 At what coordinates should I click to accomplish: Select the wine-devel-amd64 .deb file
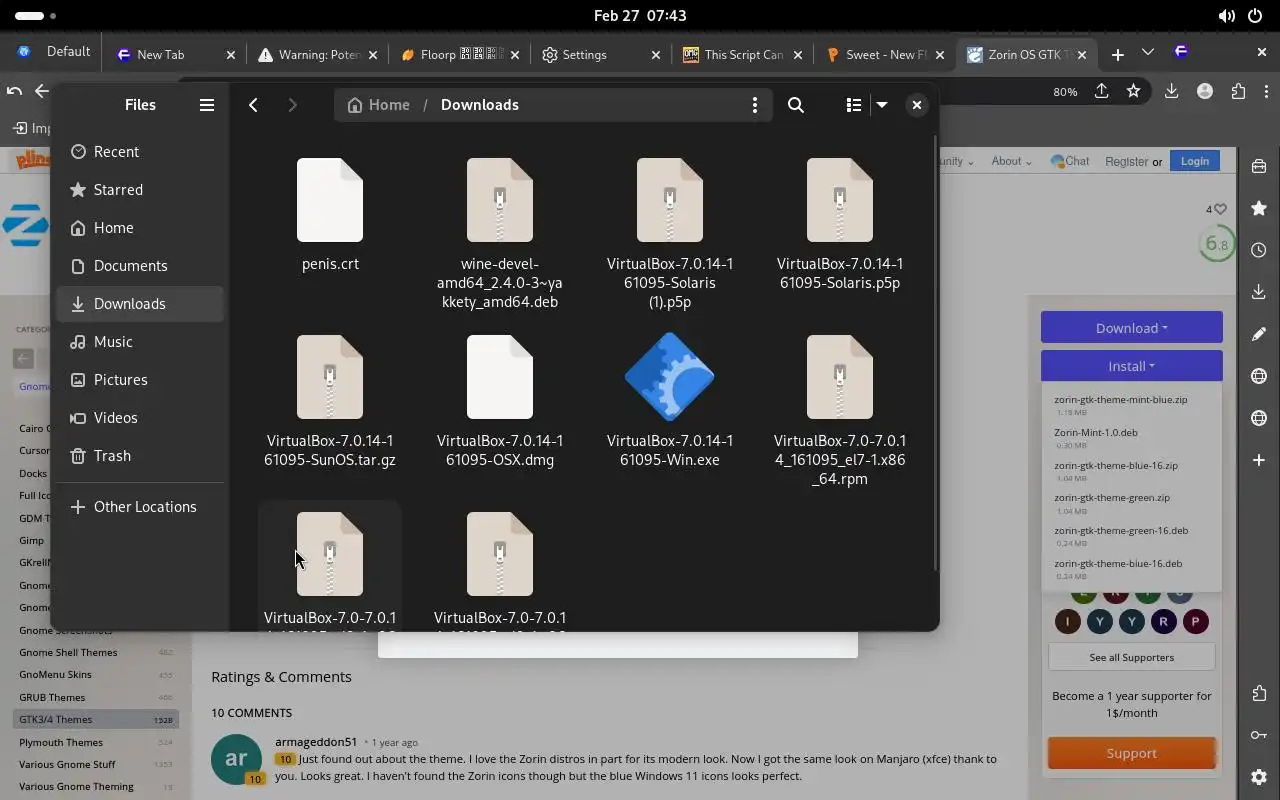click(500, 233)
